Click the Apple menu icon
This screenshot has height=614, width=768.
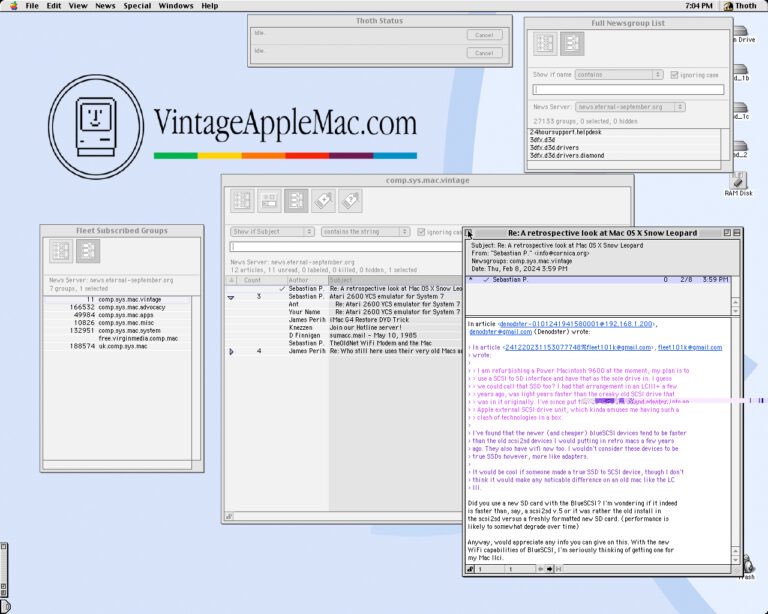[14, 6]
